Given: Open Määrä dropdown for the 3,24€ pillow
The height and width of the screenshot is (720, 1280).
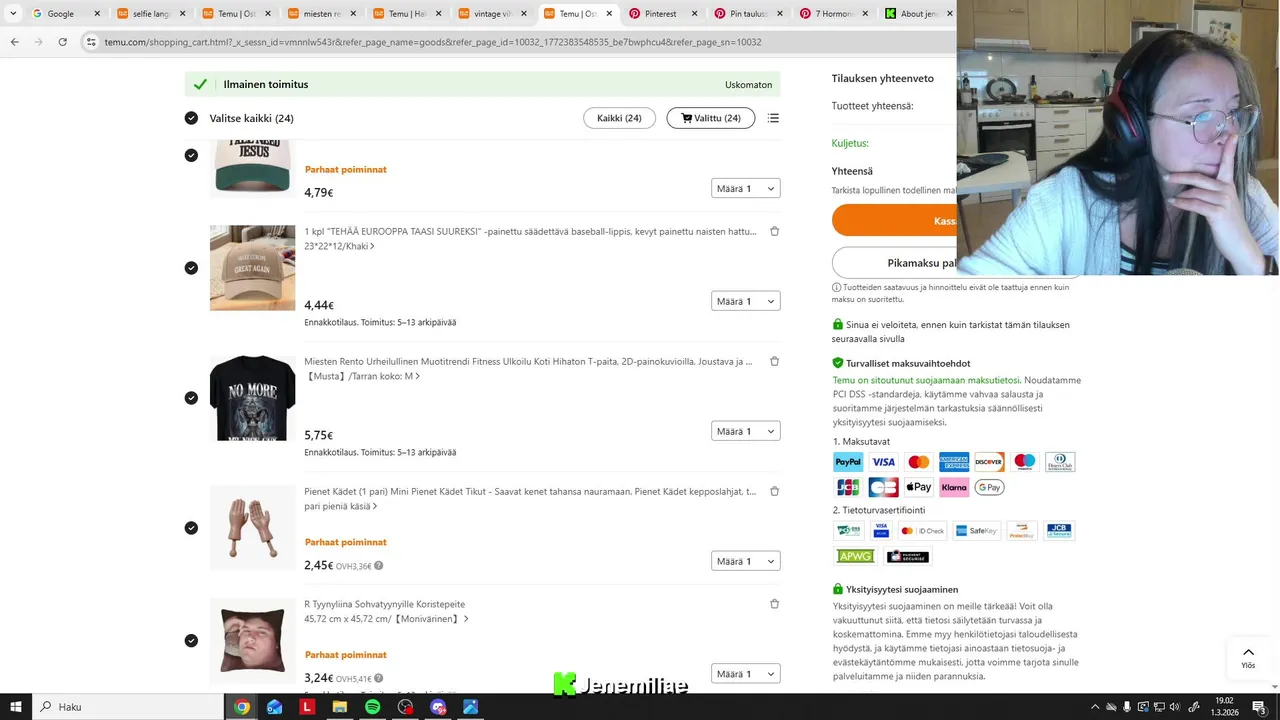Looking at the screenshot, I should [745, 674].
